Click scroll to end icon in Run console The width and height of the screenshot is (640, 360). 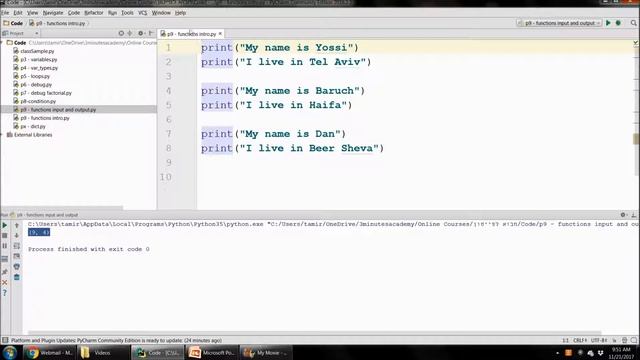tap(17, 256)
